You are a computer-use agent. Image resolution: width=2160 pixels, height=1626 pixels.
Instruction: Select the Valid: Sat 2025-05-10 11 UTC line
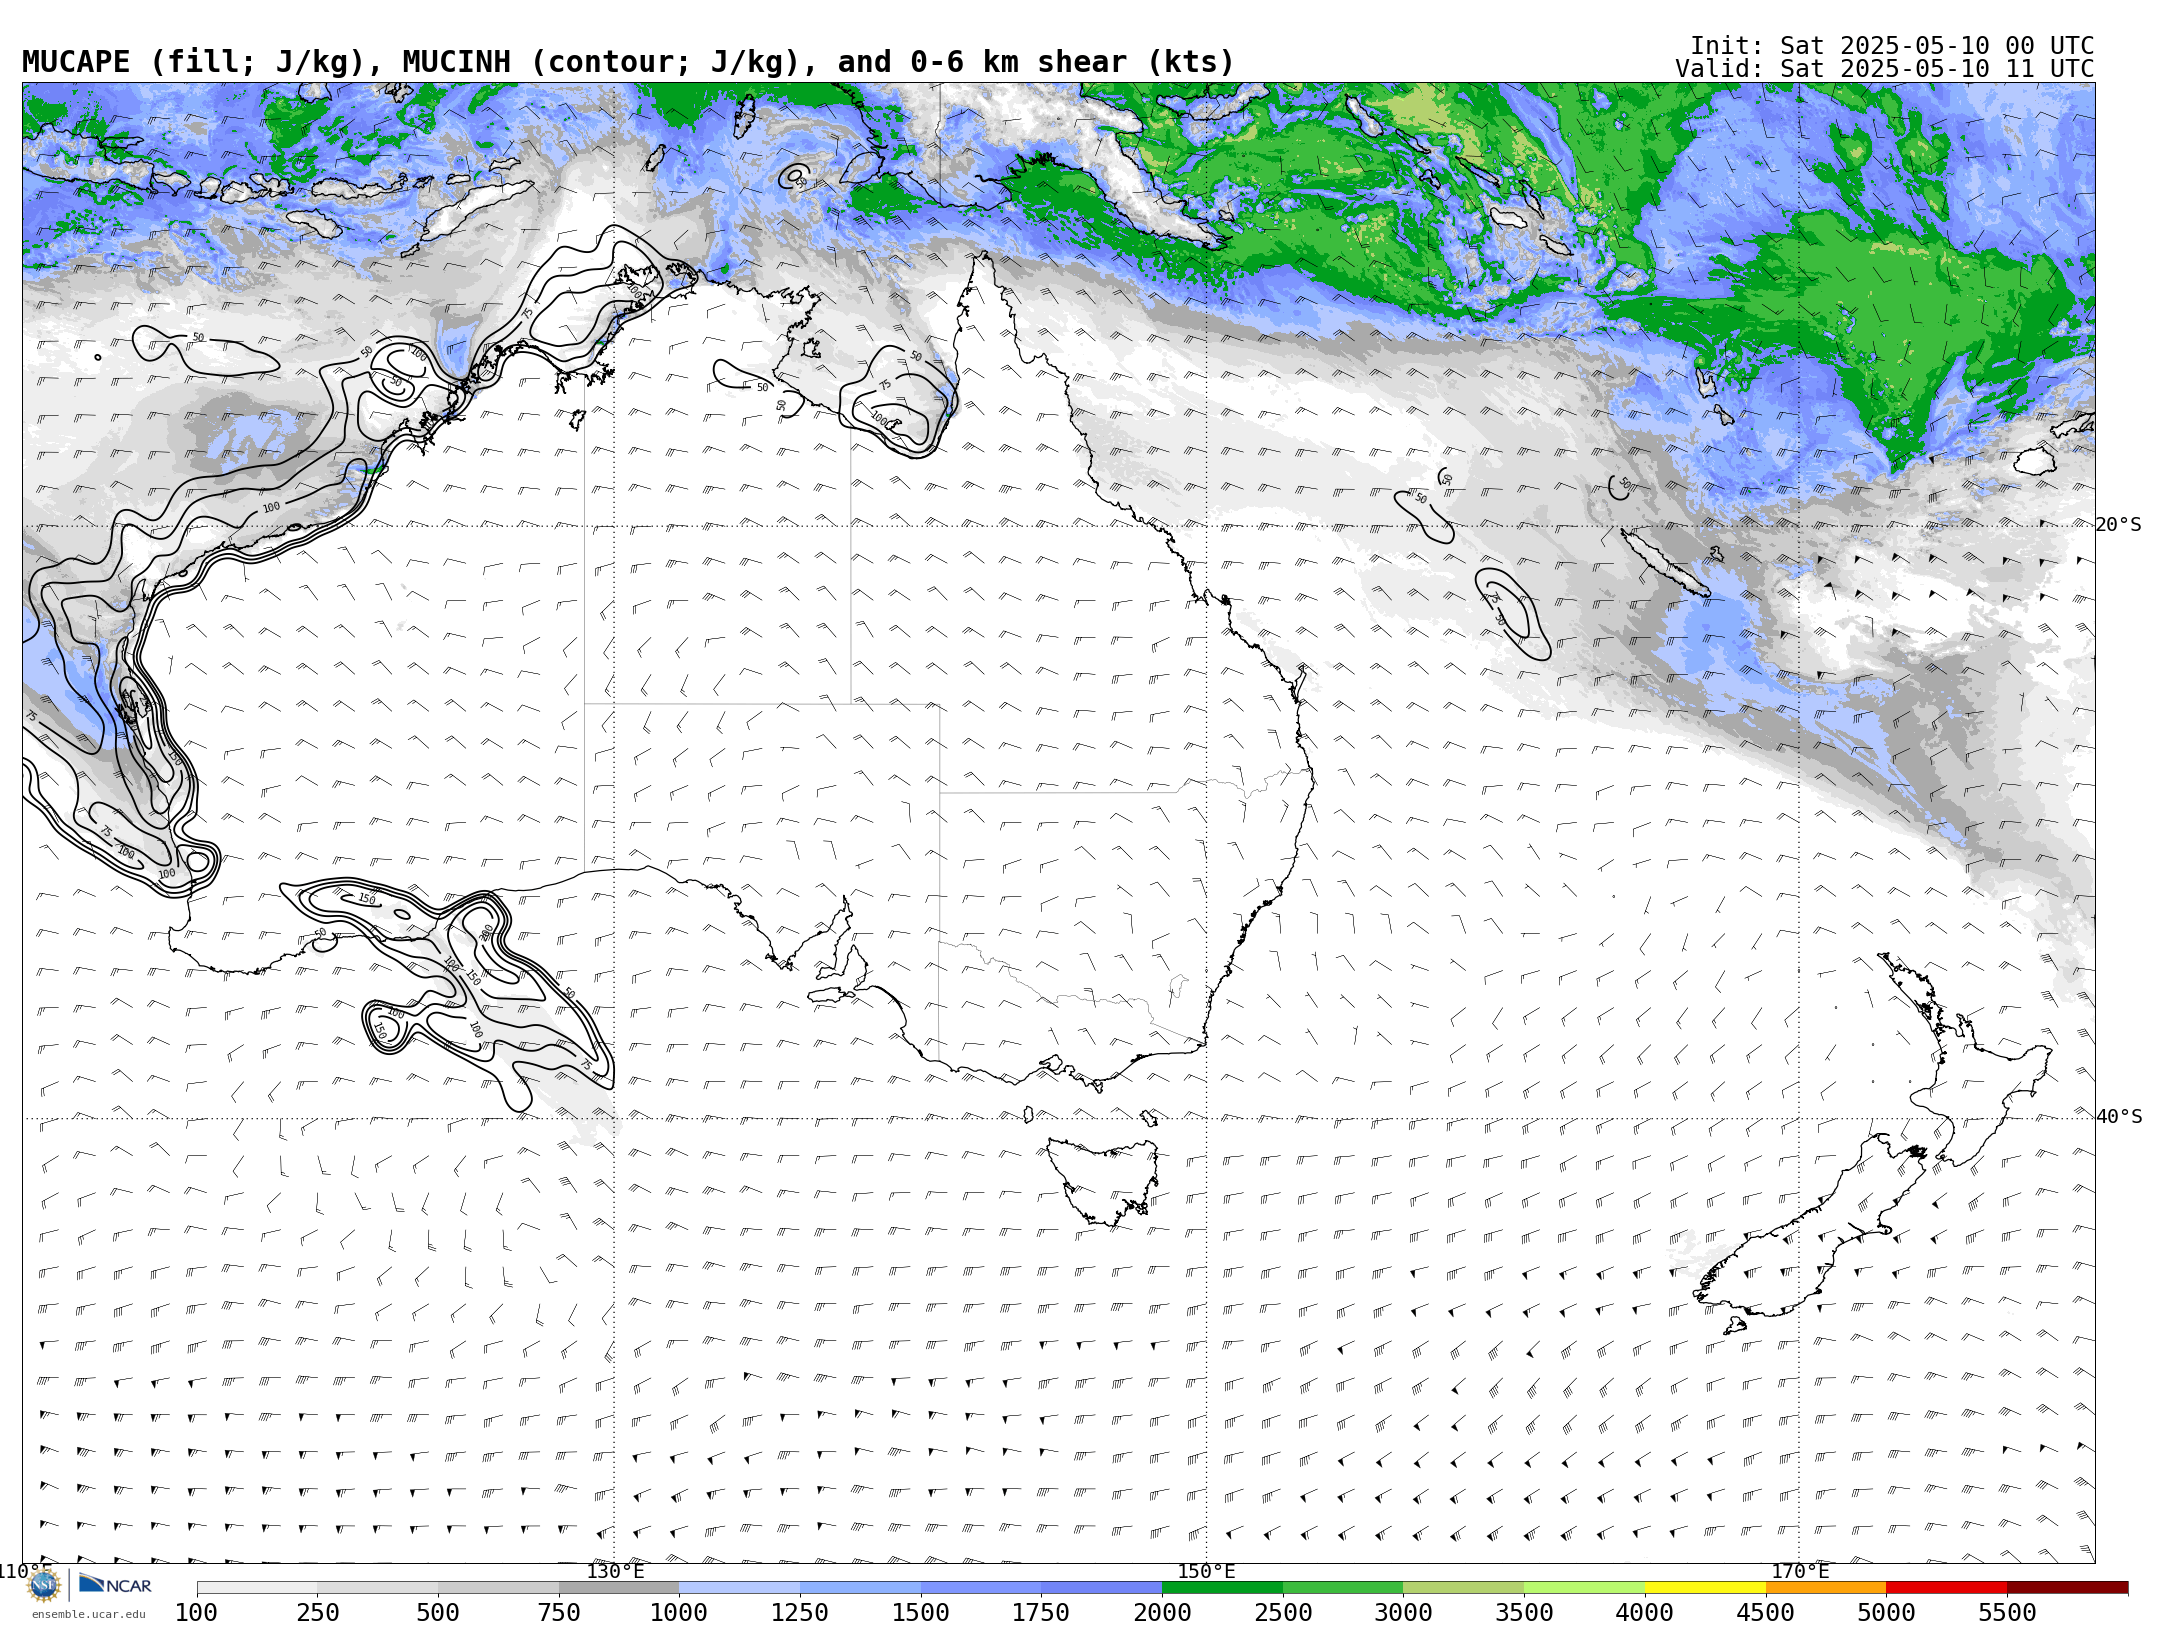[1884, 69]
